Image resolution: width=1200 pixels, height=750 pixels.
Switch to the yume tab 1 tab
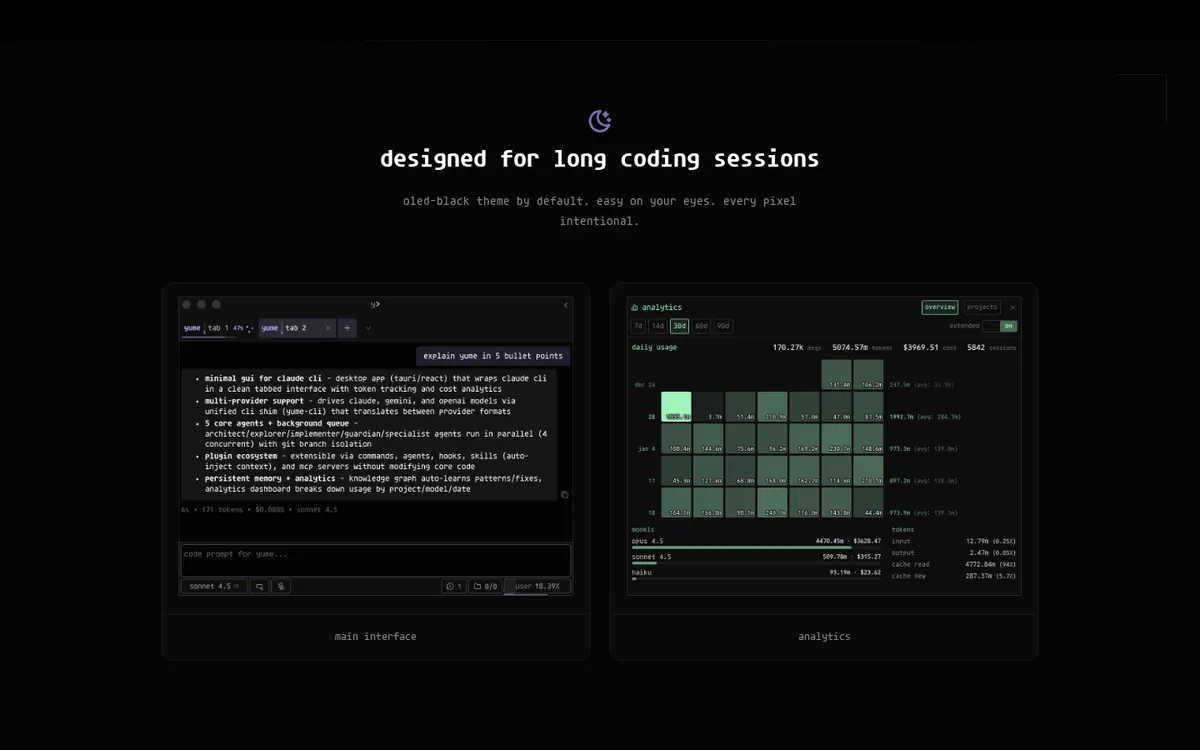pos(218,328)
